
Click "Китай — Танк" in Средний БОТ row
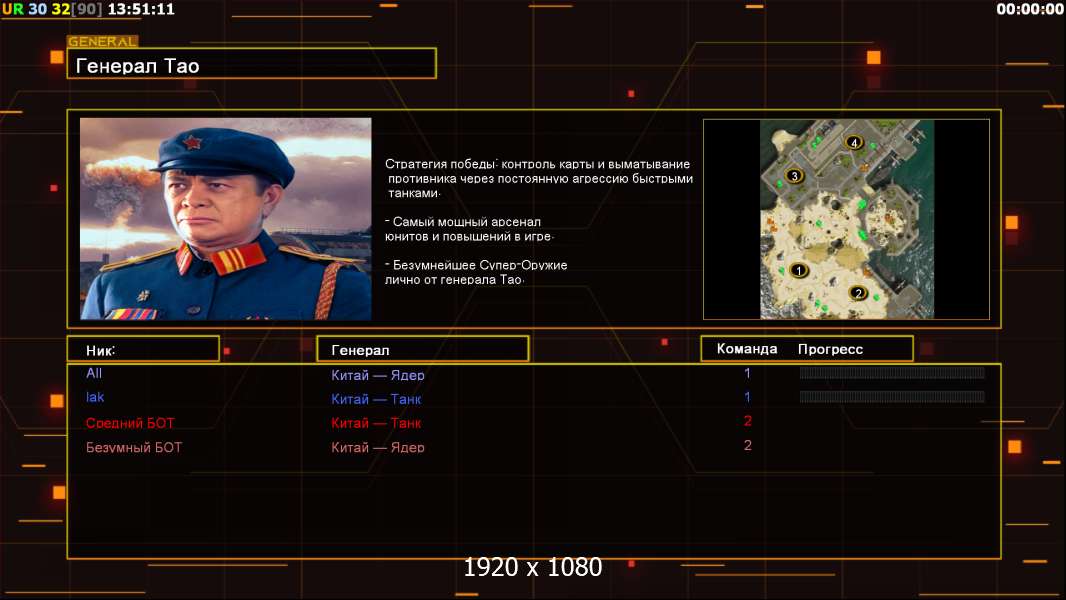coord(376,423)
